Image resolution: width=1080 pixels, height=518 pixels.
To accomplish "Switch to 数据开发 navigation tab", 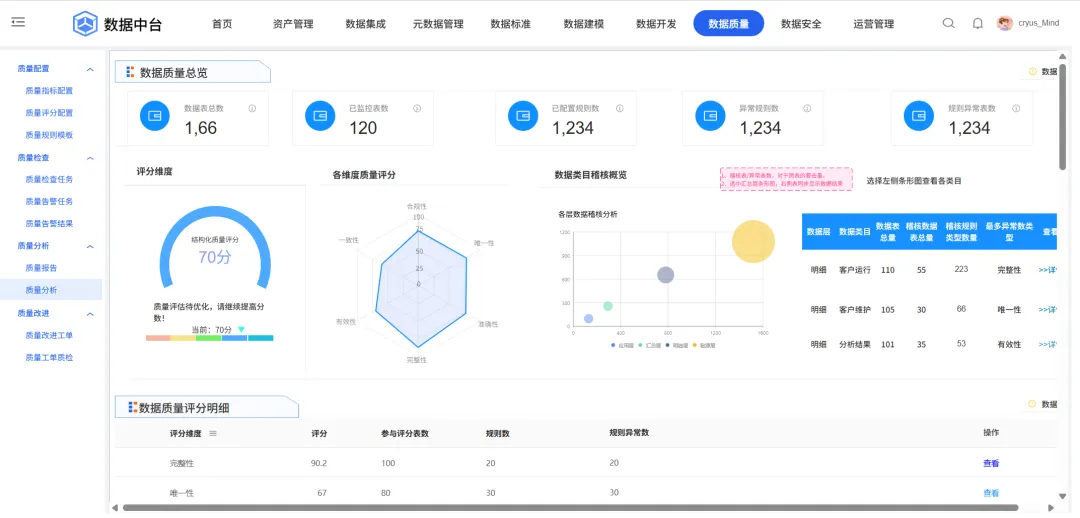I will point(656,24).
